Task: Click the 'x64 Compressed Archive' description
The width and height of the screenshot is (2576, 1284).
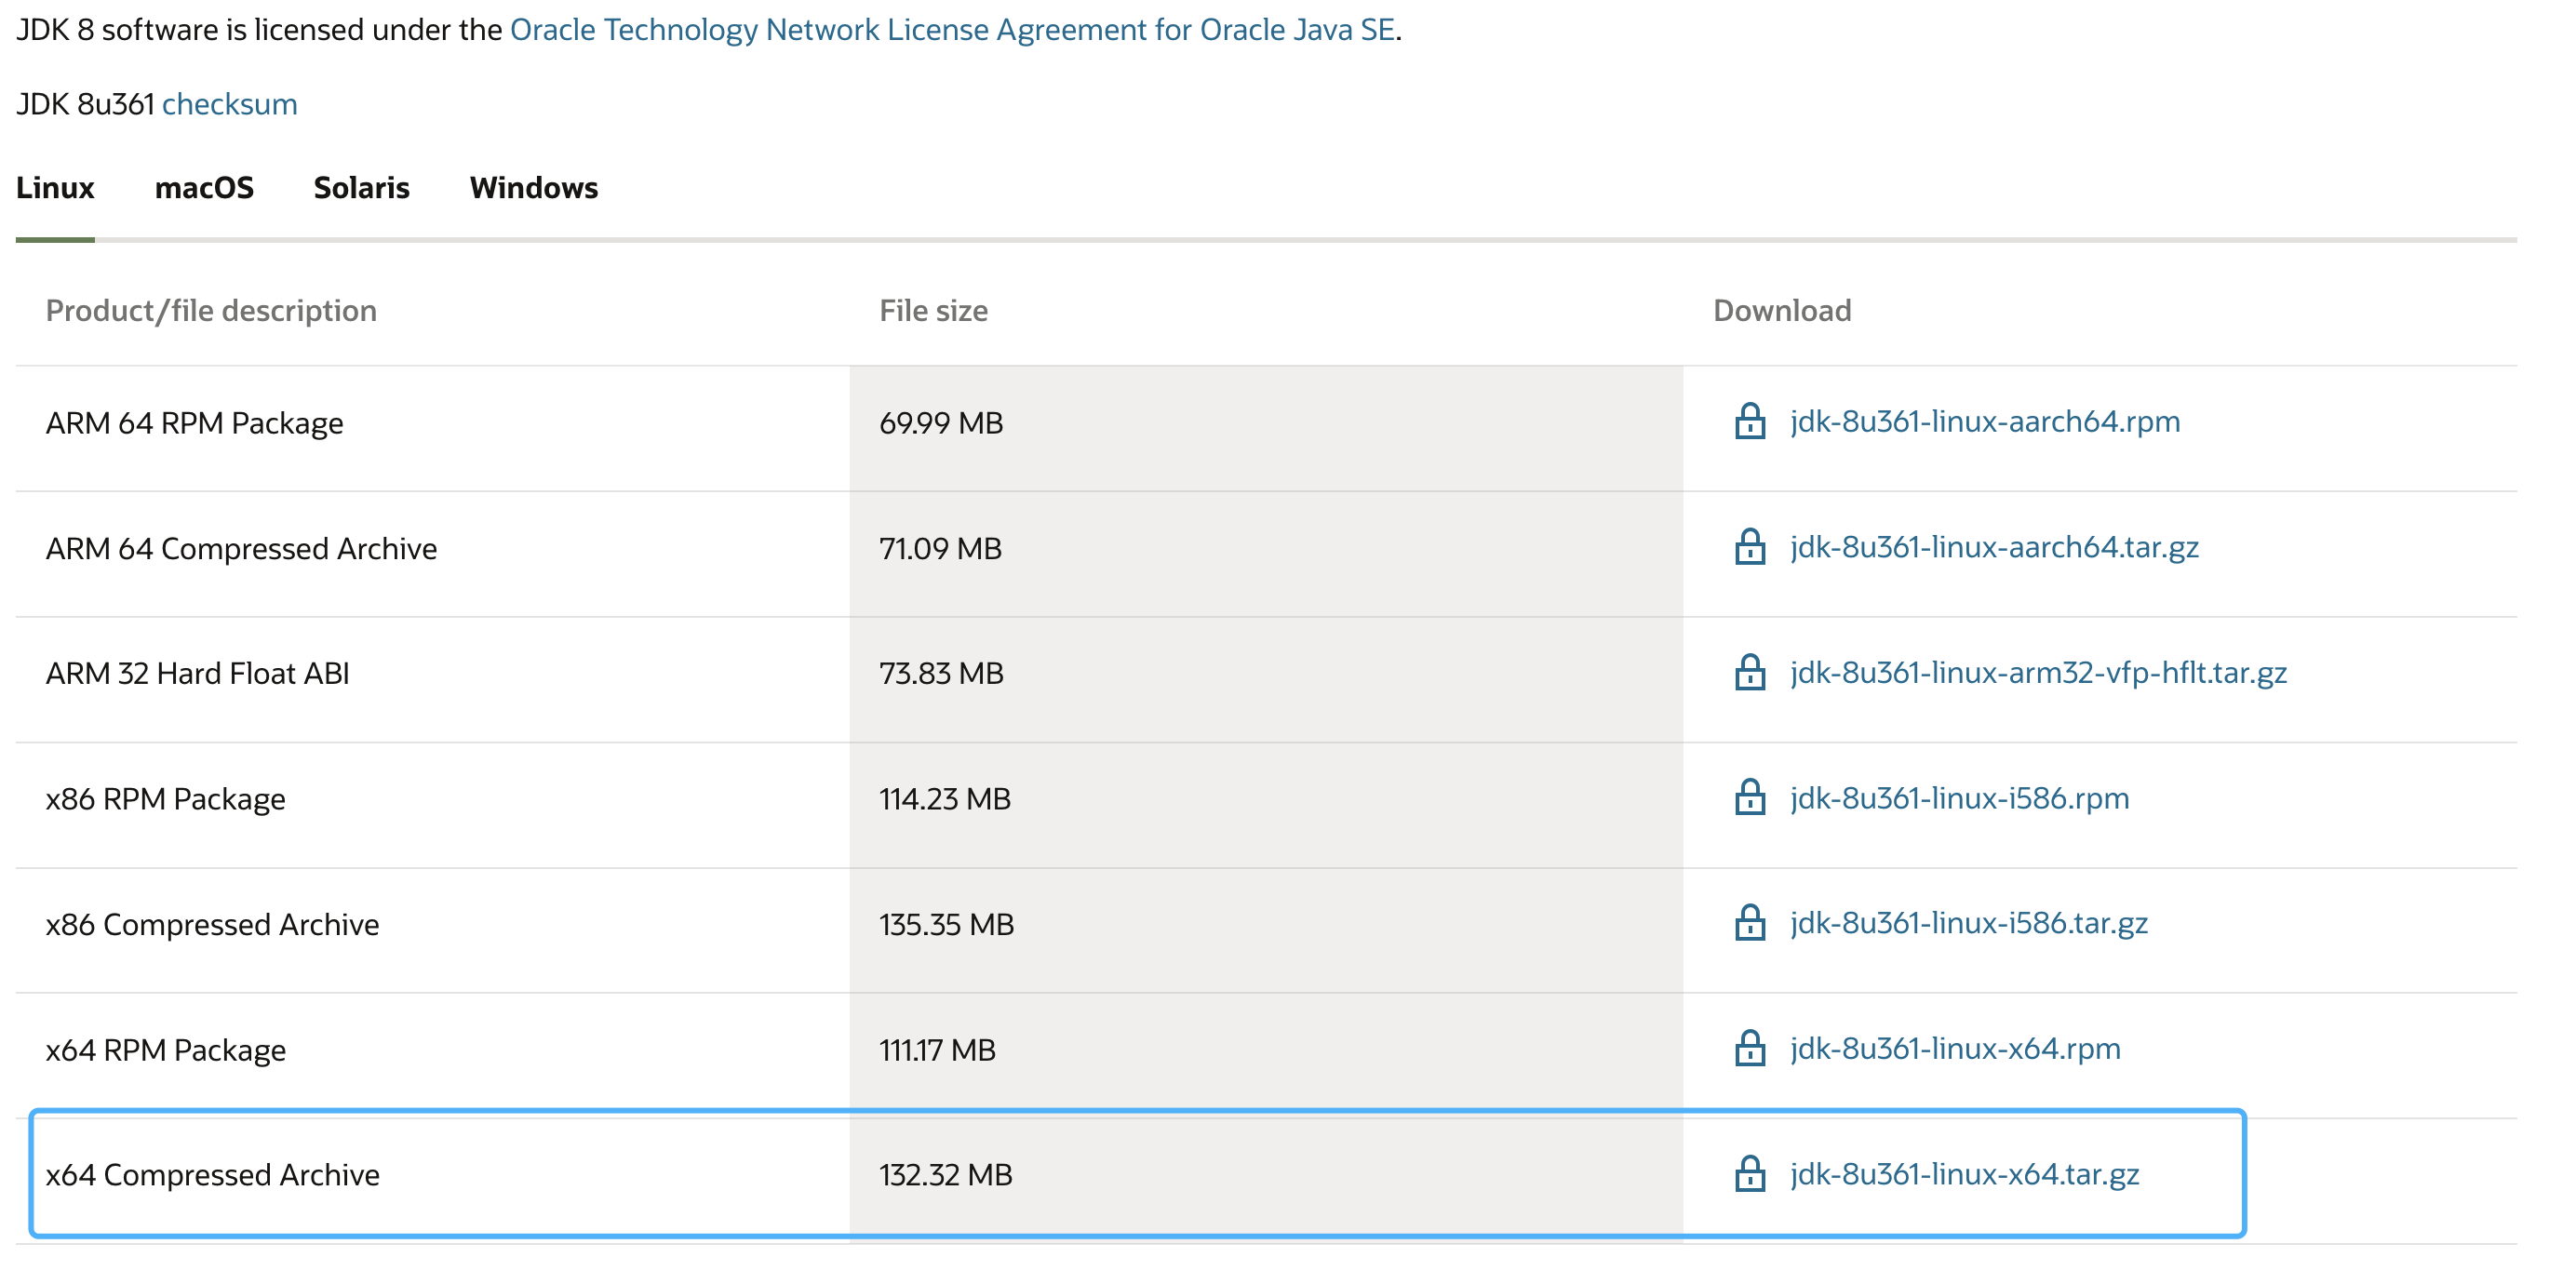Action: [x=212, y=1175]
